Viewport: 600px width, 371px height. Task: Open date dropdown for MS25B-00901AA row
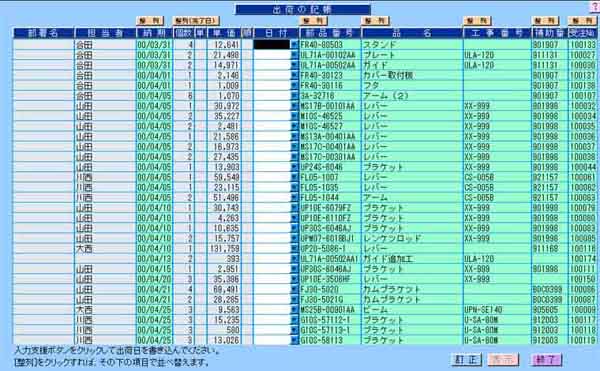pos(294,310)
